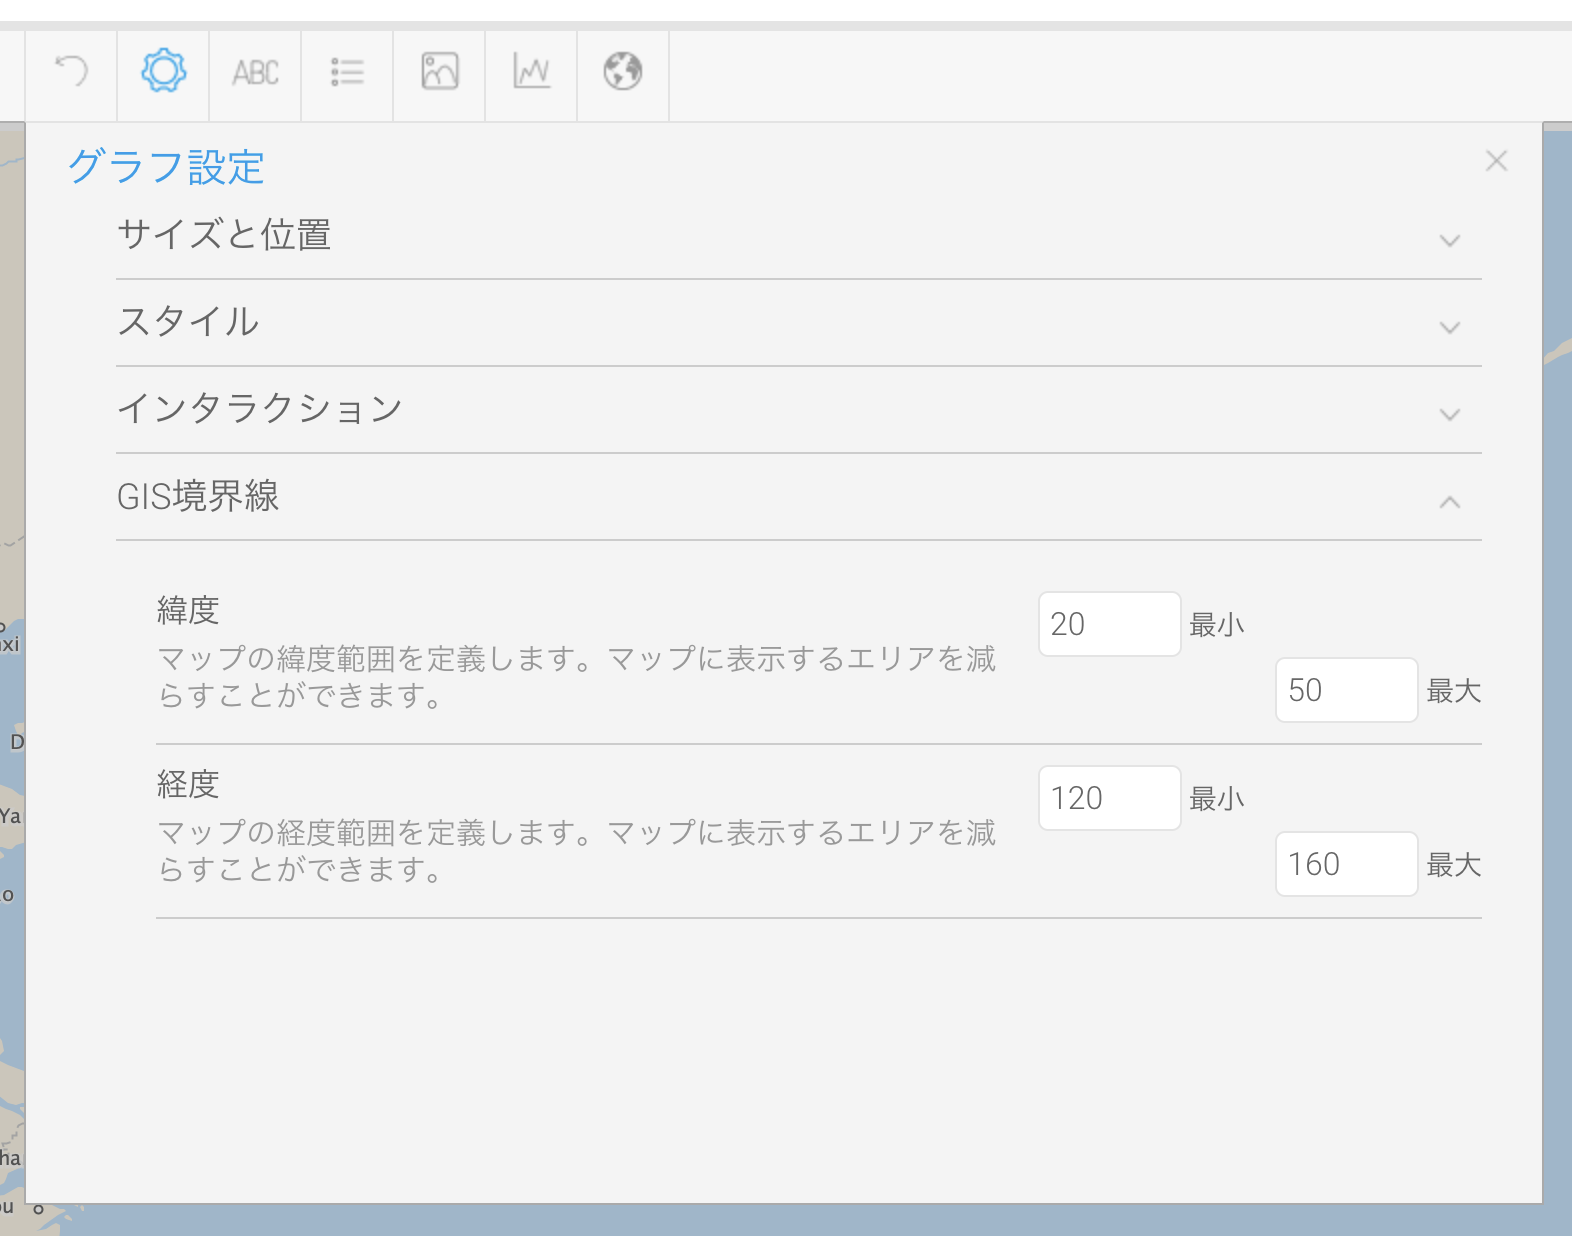Viewport: 1572px width, 1236px height.
Task: Open the line chart series icon
Action: pos(531,72)
